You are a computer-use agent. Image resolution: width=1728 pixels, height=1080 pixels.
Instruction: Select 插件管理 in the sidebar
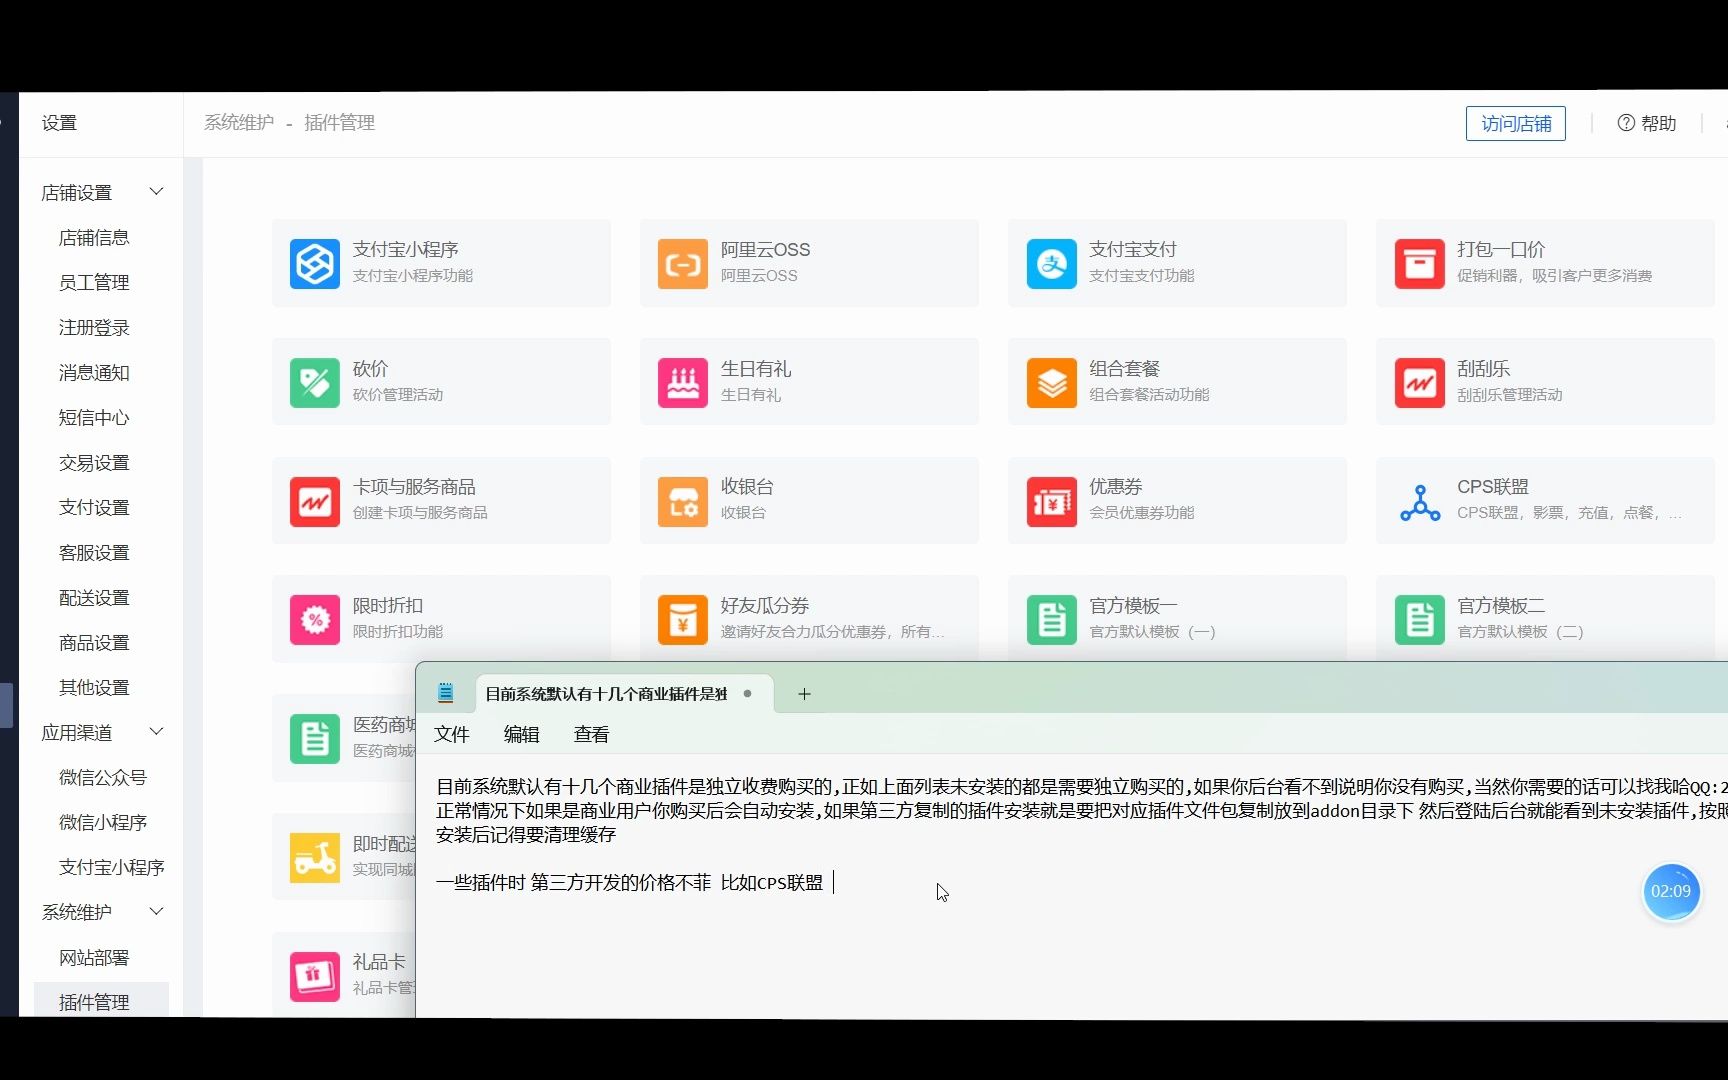101,1001
